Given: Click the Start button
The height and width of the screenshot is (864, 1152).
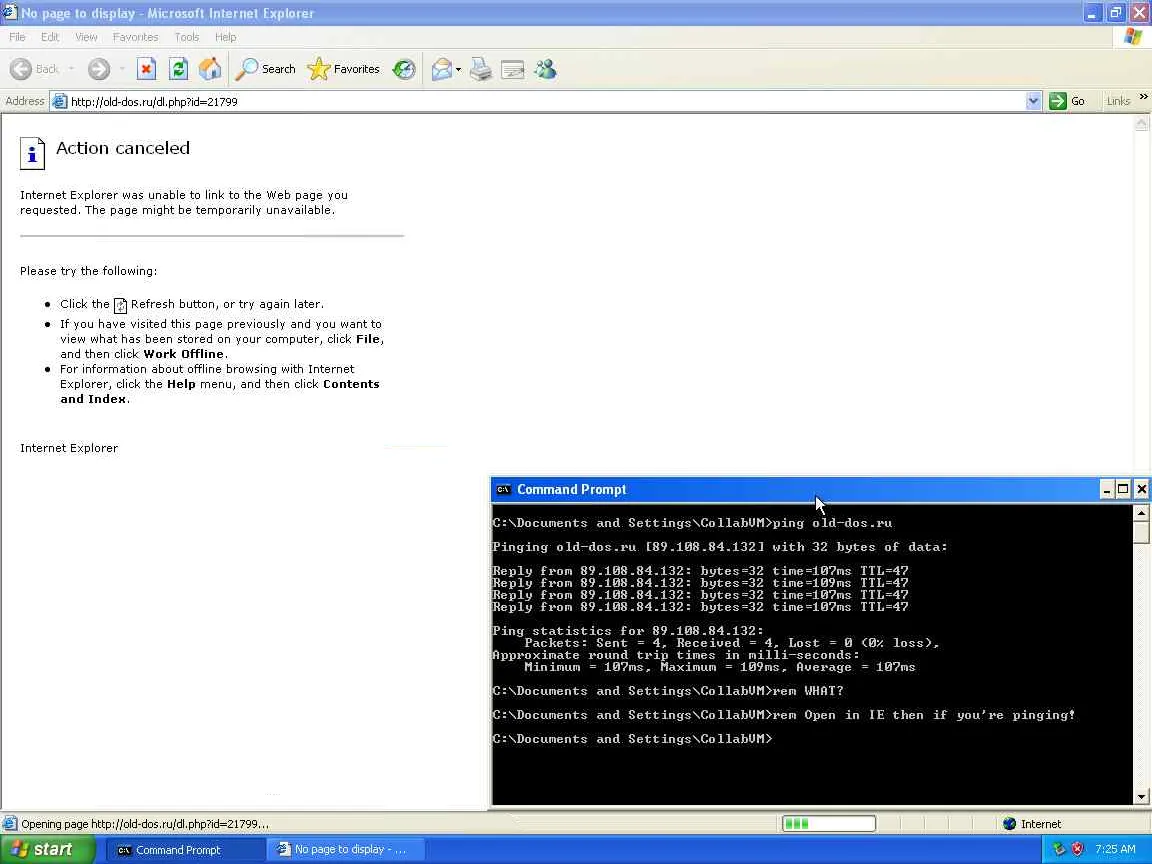Looking at the screenshot, I should click(x=48, y=849).
